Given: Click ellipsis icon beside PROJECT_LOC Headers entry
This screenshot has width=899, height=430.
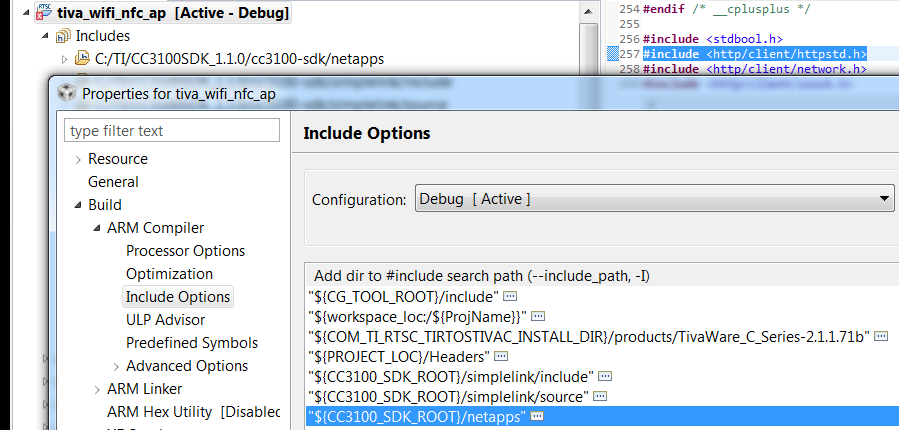Looking at the screenshot, I should coord(501,356).
